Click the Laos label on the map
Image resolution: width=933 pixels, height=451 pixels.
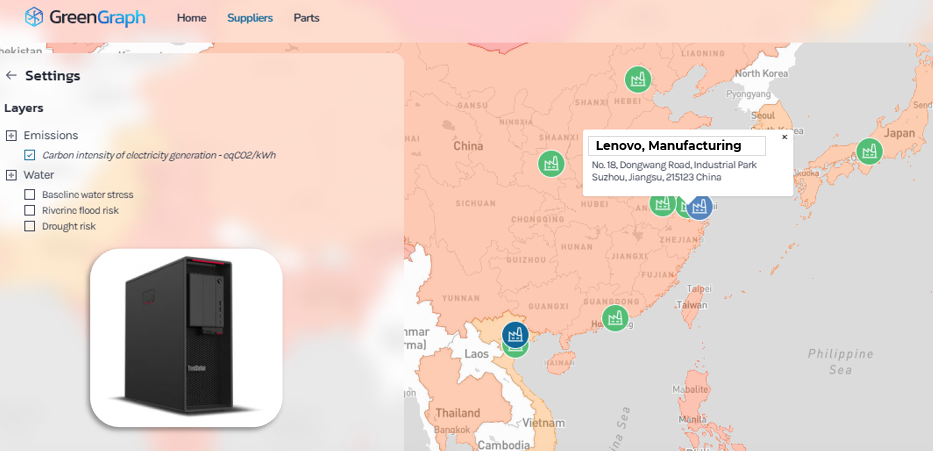pos(477,354)
